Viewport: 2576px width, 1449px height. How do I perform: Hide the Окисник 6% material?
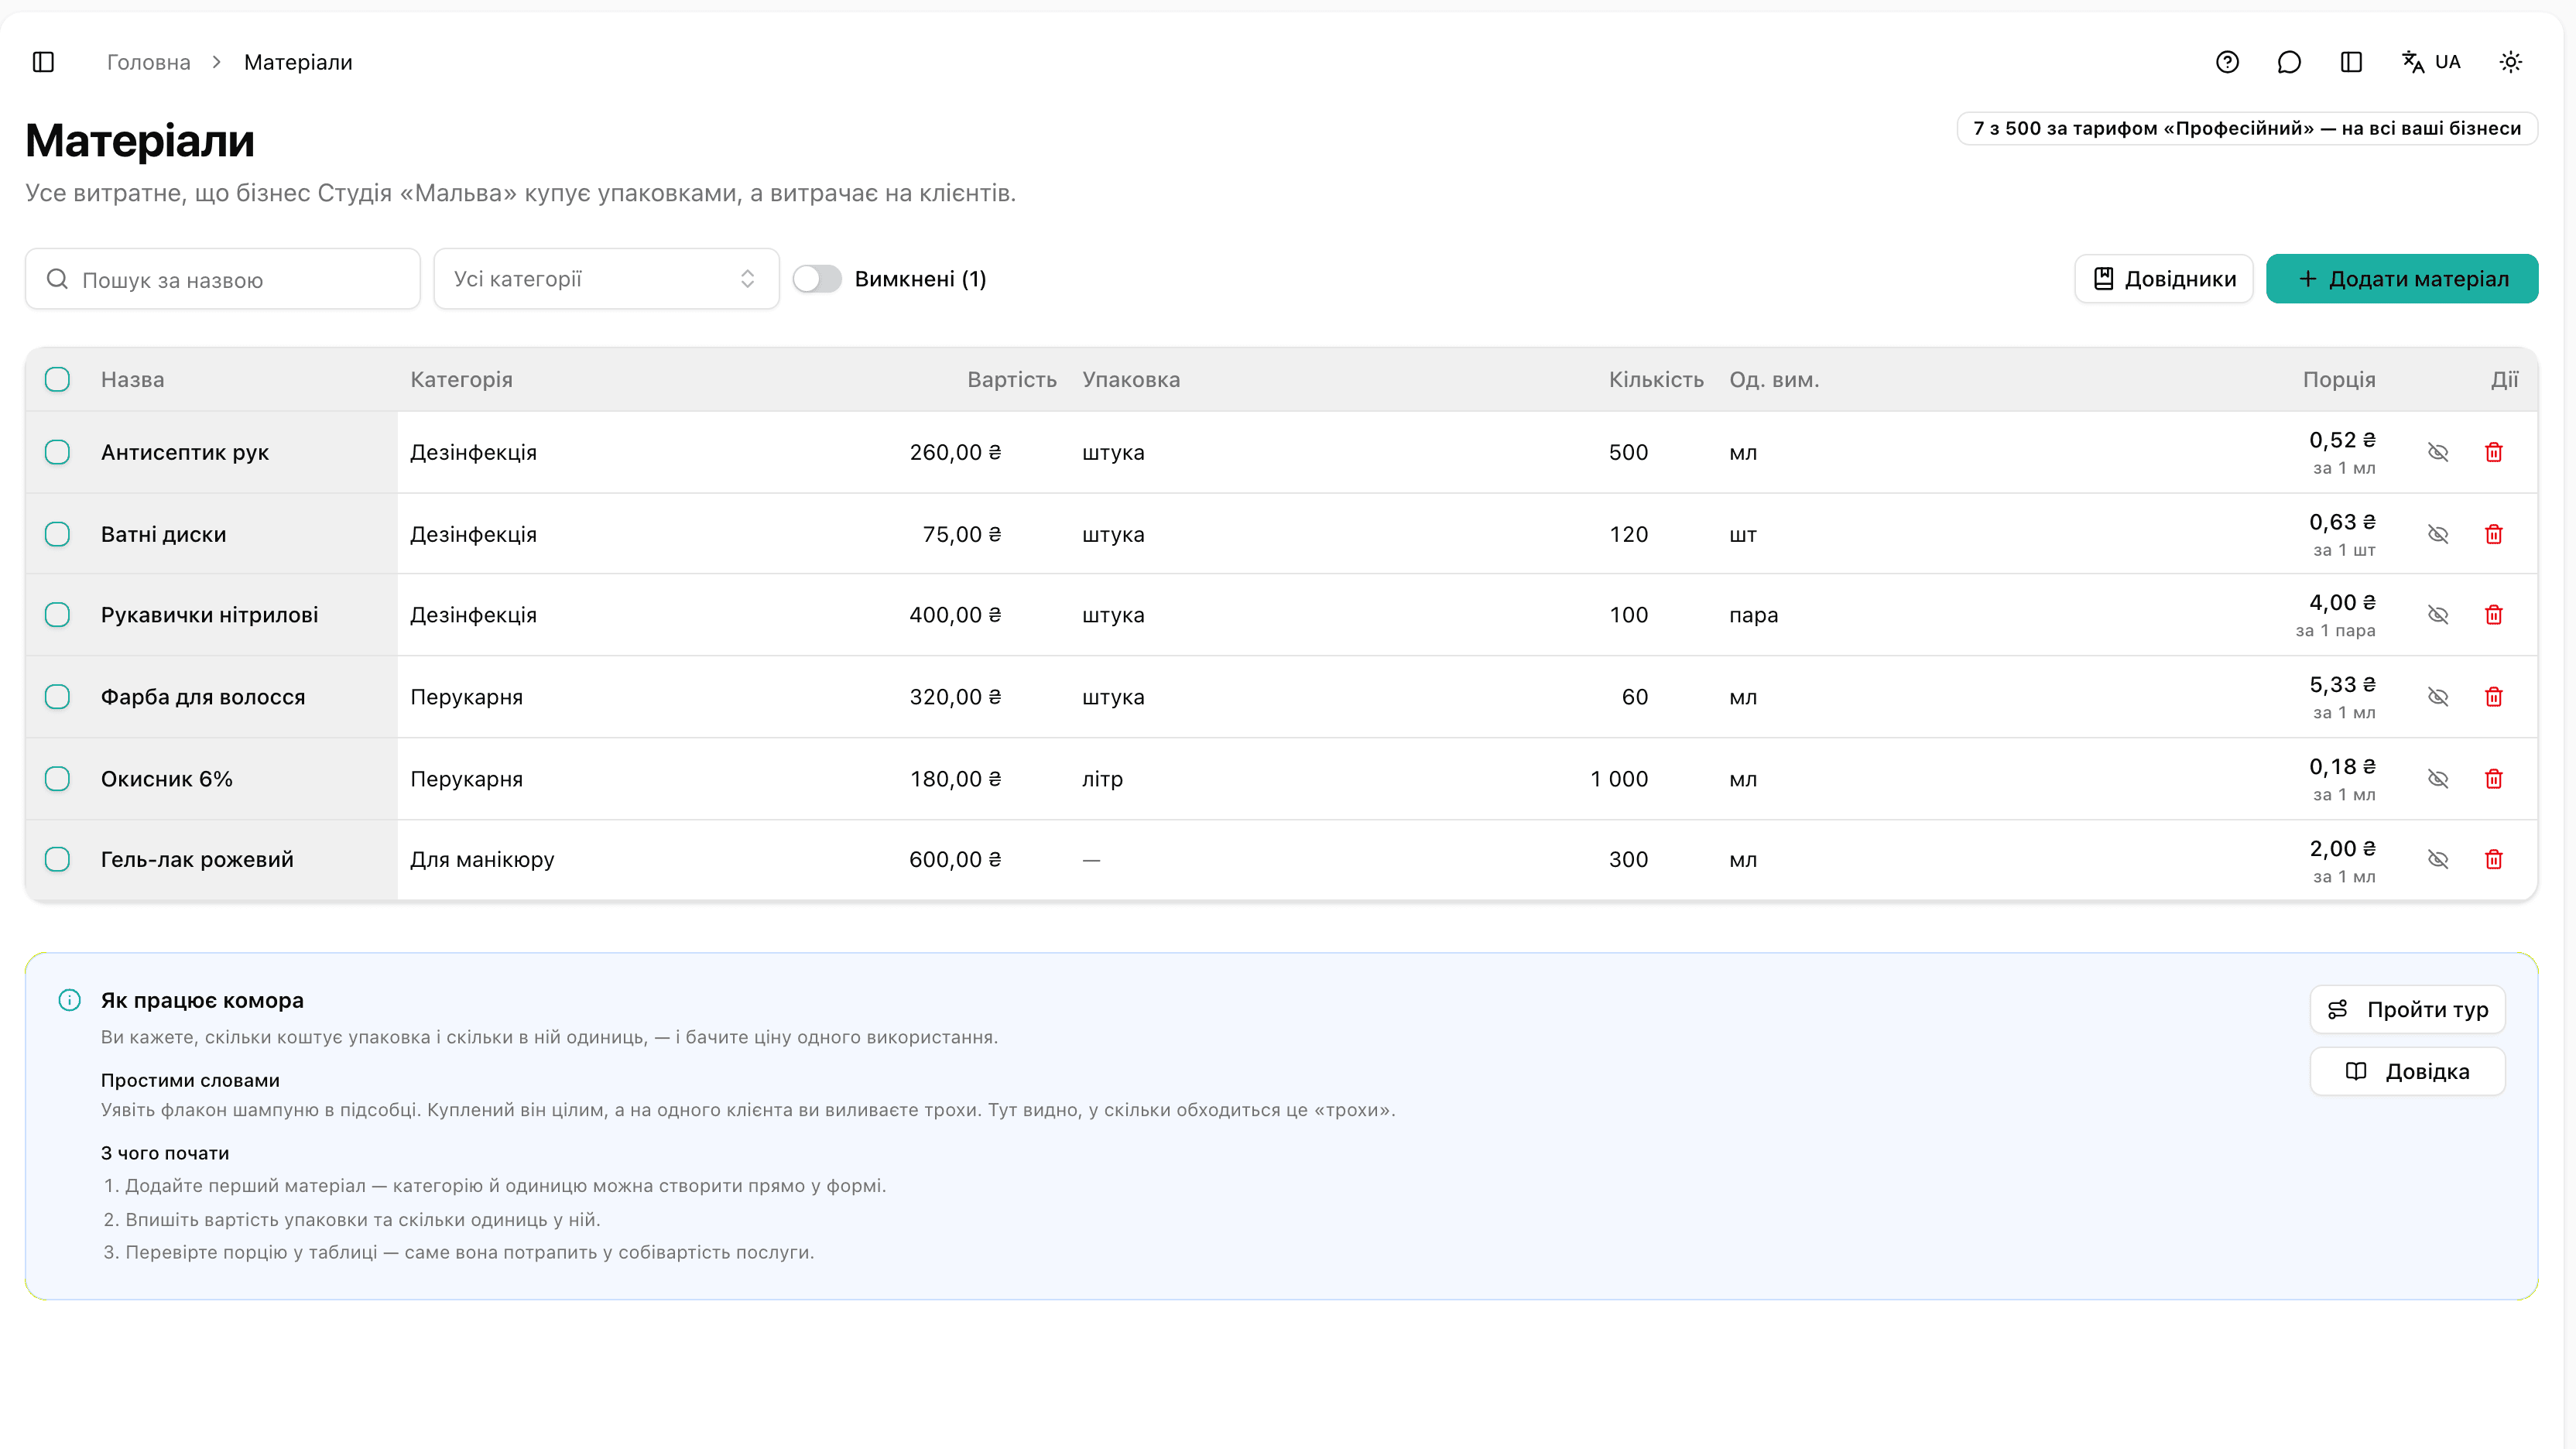tap(2438, 779)
